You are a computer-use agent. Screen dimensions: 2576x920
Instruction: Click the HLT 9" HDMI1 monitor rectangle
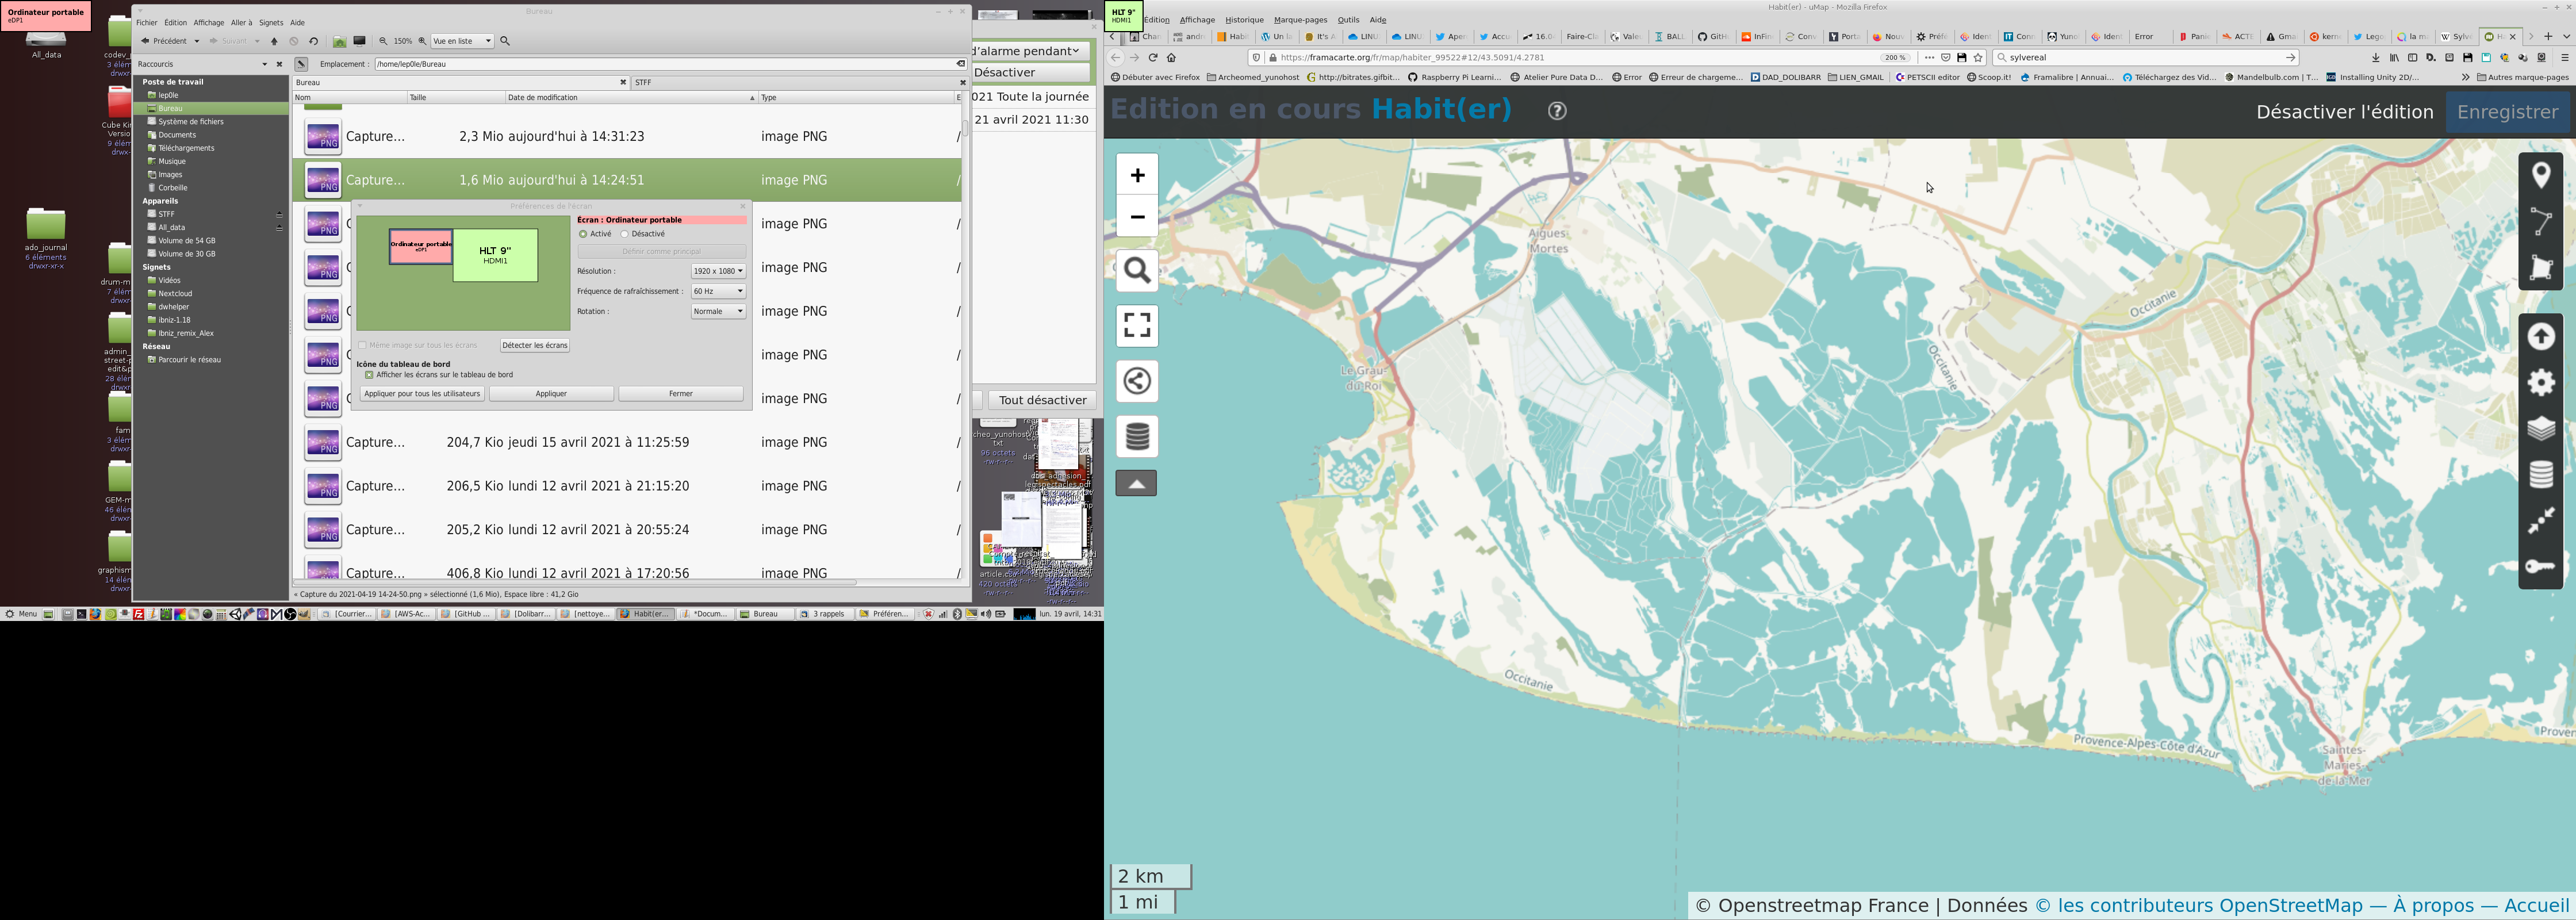[x=495, y=255]
